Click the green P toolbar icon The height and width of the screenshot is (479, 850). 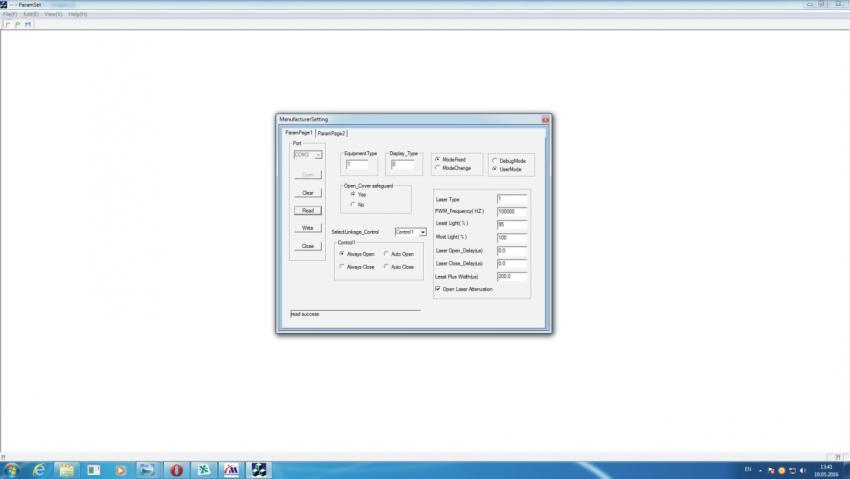coord(17,24)
